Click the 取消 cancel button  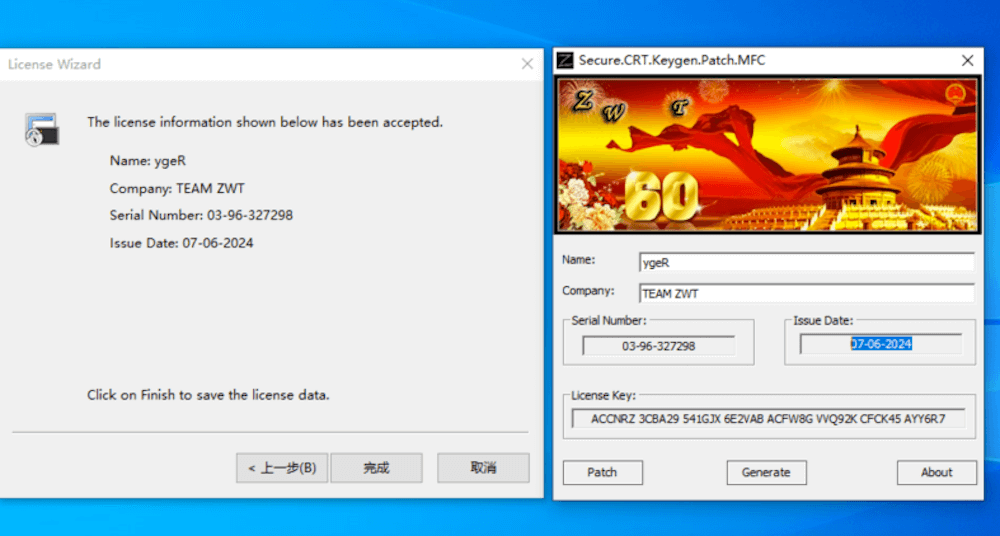click(484, 468)
